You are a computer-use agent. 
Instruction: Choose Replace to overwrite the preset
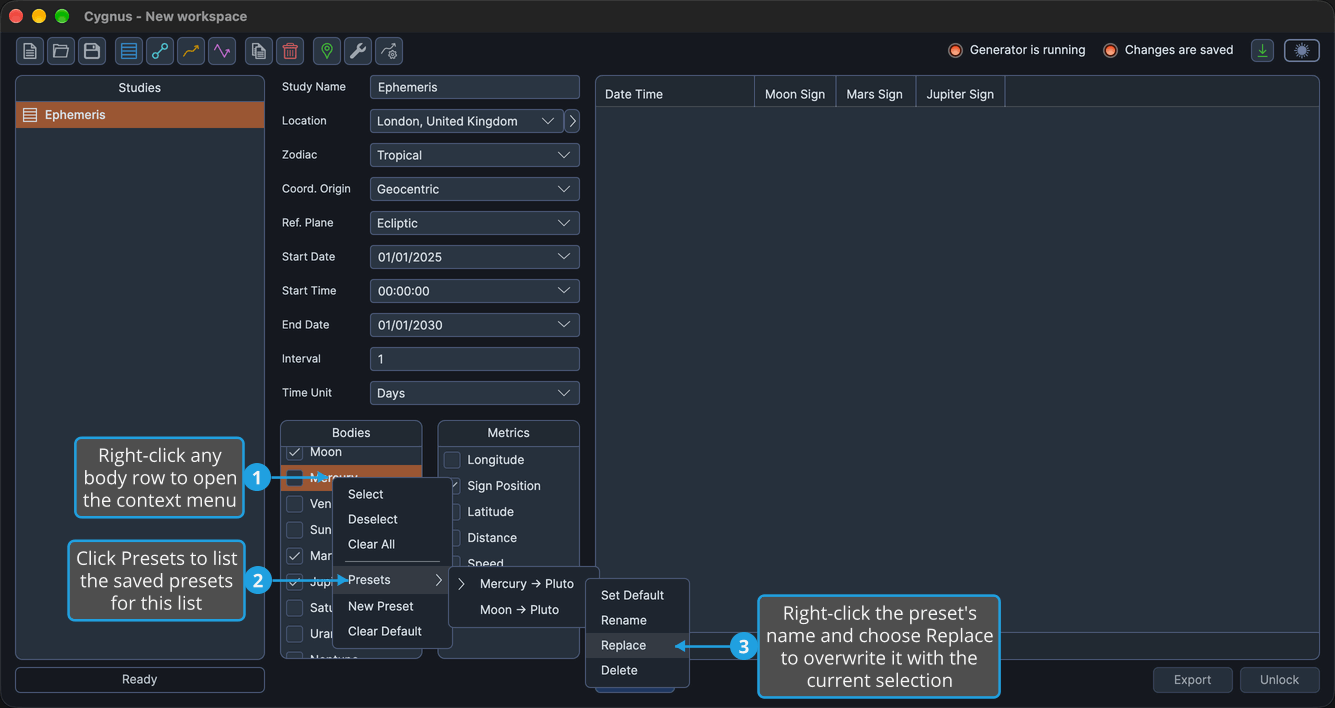[x=637, y=645]
